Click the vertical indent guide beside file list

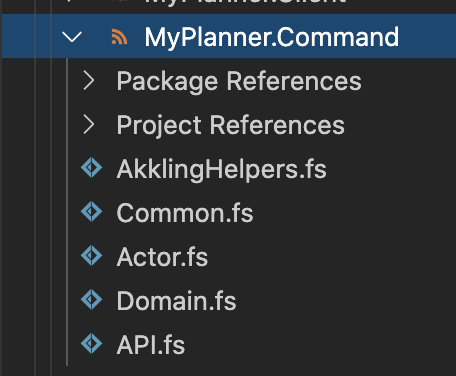pyautogui.click(x=67, y=212)
